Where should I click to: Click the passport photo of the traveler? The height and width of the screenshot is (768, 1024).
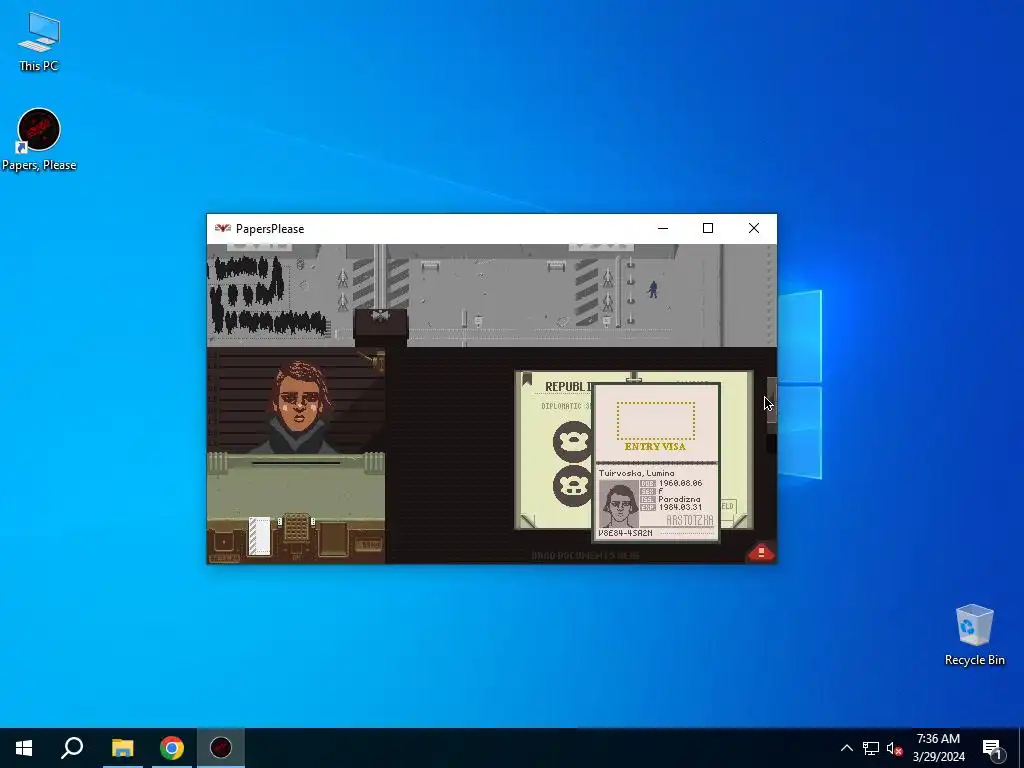tap(618, 503)
